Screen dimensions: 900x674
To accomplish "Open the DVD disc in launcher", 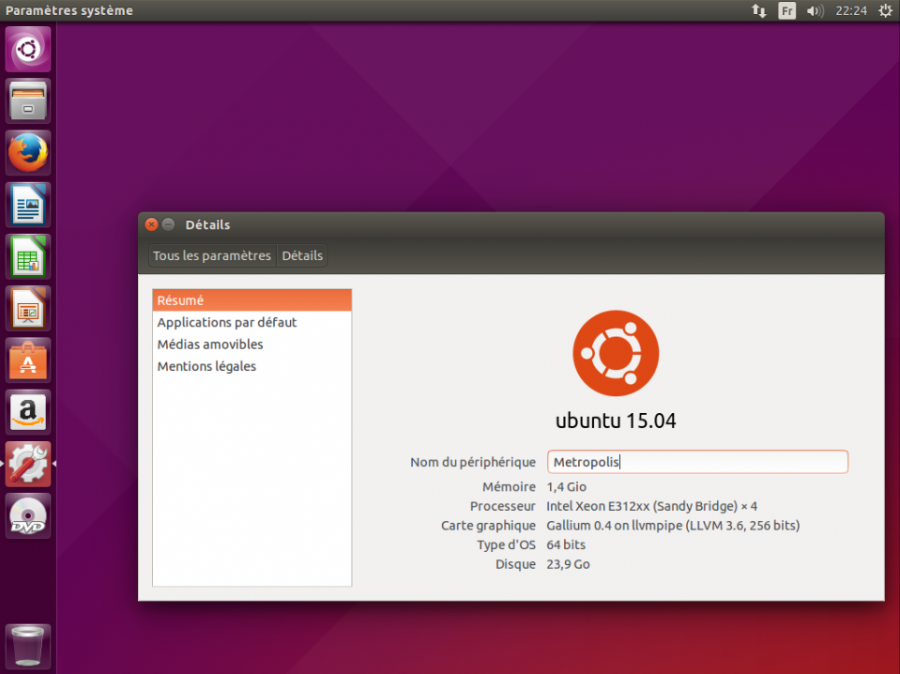I will pyautogui.click(x=28, y=516).
